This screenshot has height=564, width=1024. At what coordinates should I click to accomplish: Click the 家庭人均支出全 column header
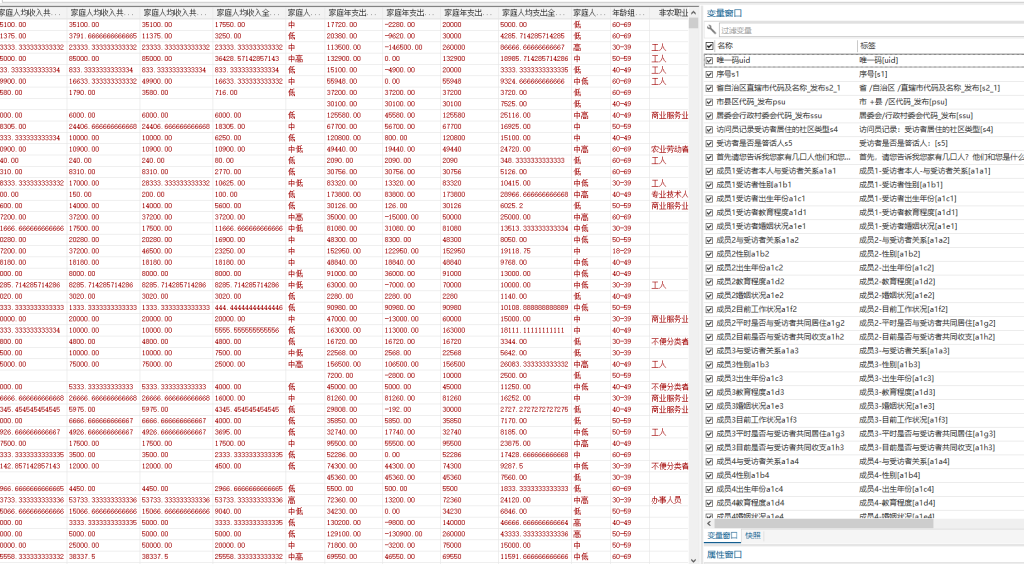(x=533, y=12)
